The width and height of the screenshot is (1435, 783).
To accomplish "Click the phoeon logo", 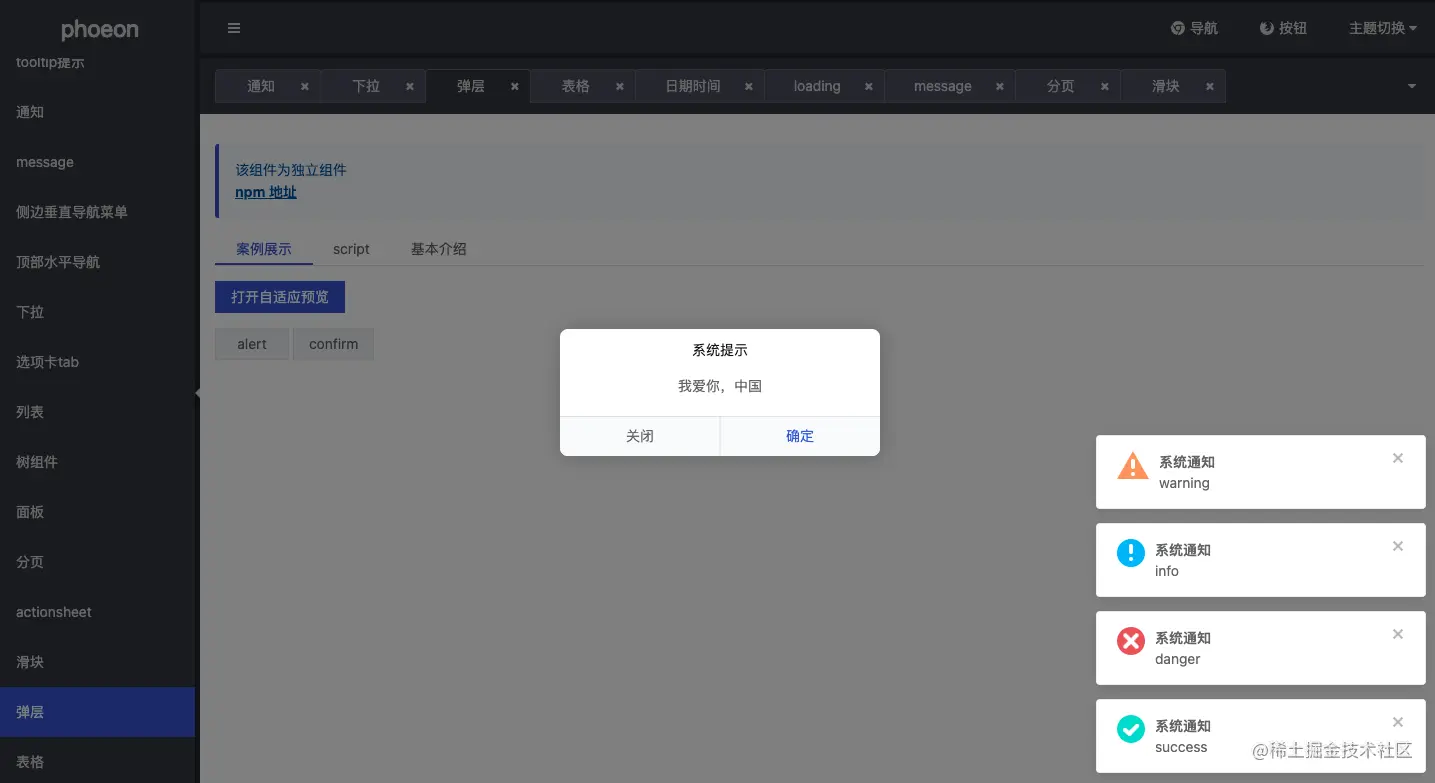I will (x=100, y=30).
